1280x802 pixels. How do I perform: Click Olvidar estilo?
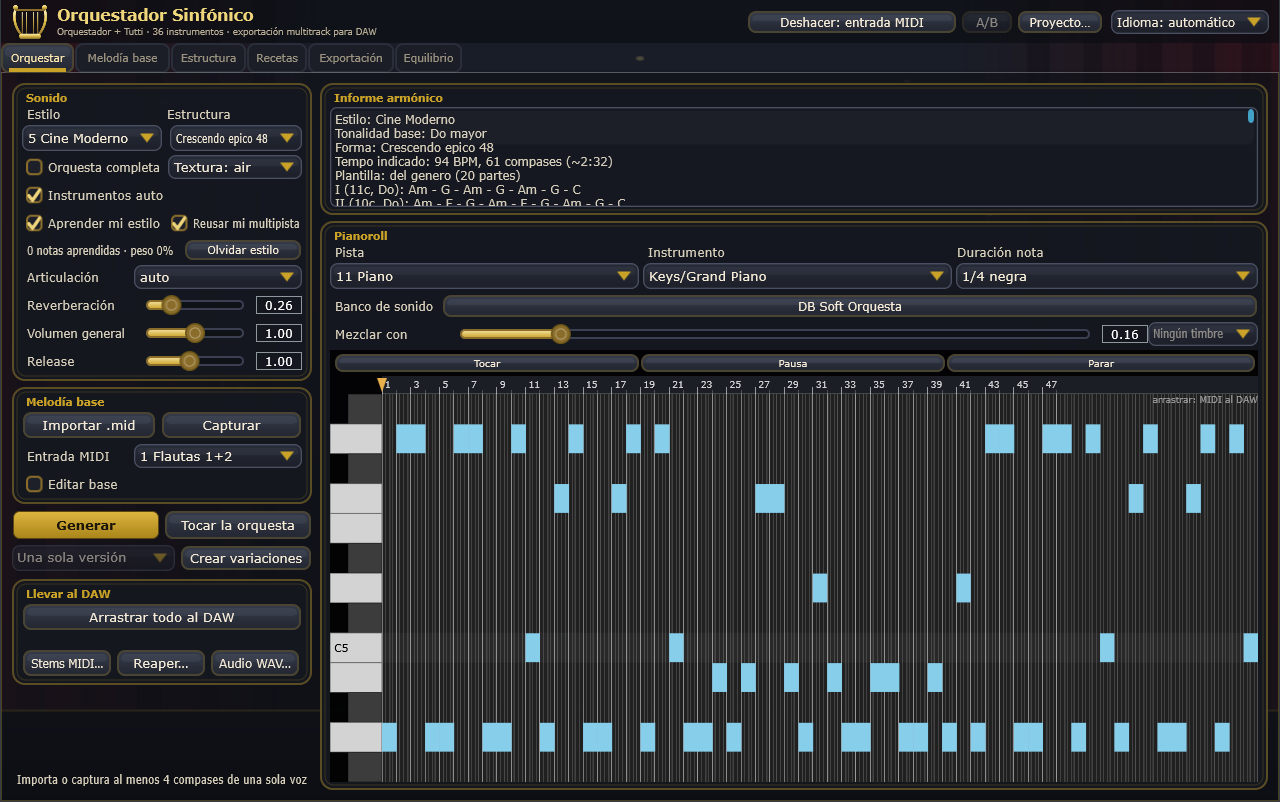coord(243,250)
